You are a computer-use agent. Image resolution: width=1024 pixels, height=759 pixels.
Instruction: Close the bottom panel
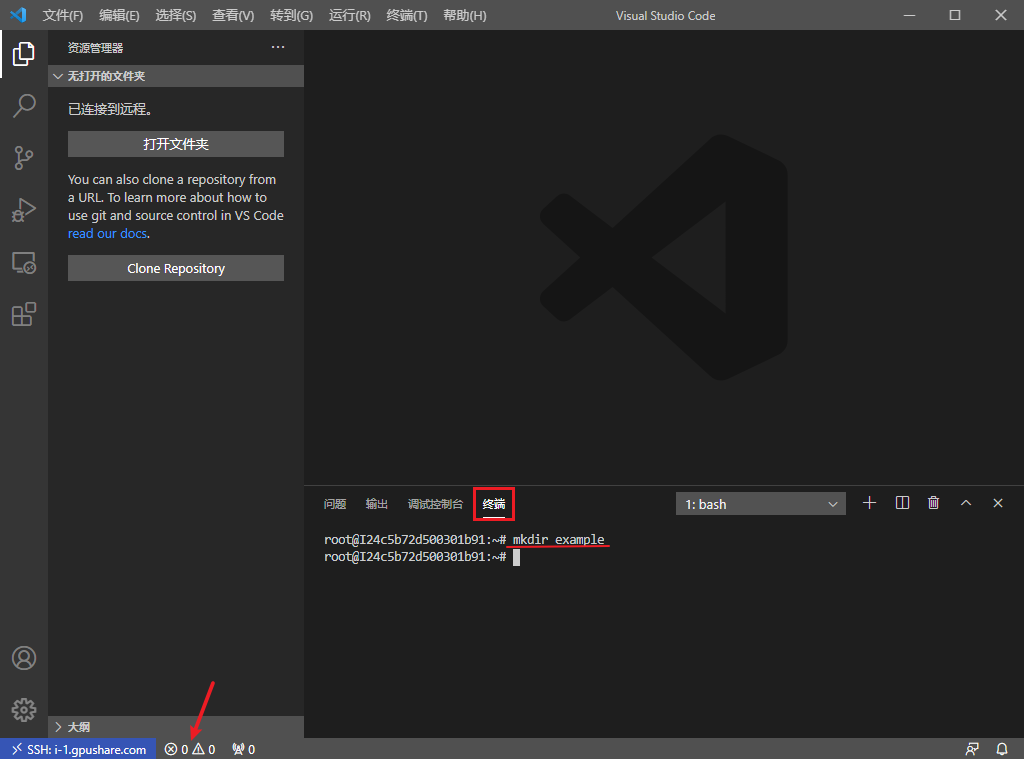click(x=998, y=503)
